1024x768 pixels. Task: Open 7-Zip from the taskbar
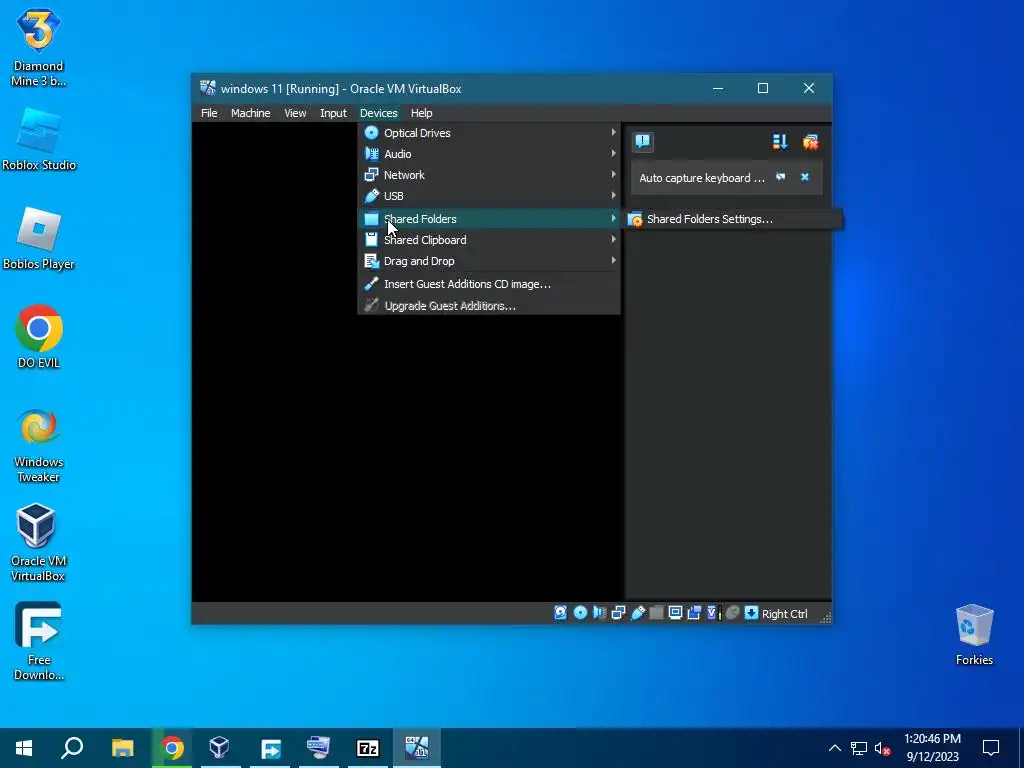point(368,748)
